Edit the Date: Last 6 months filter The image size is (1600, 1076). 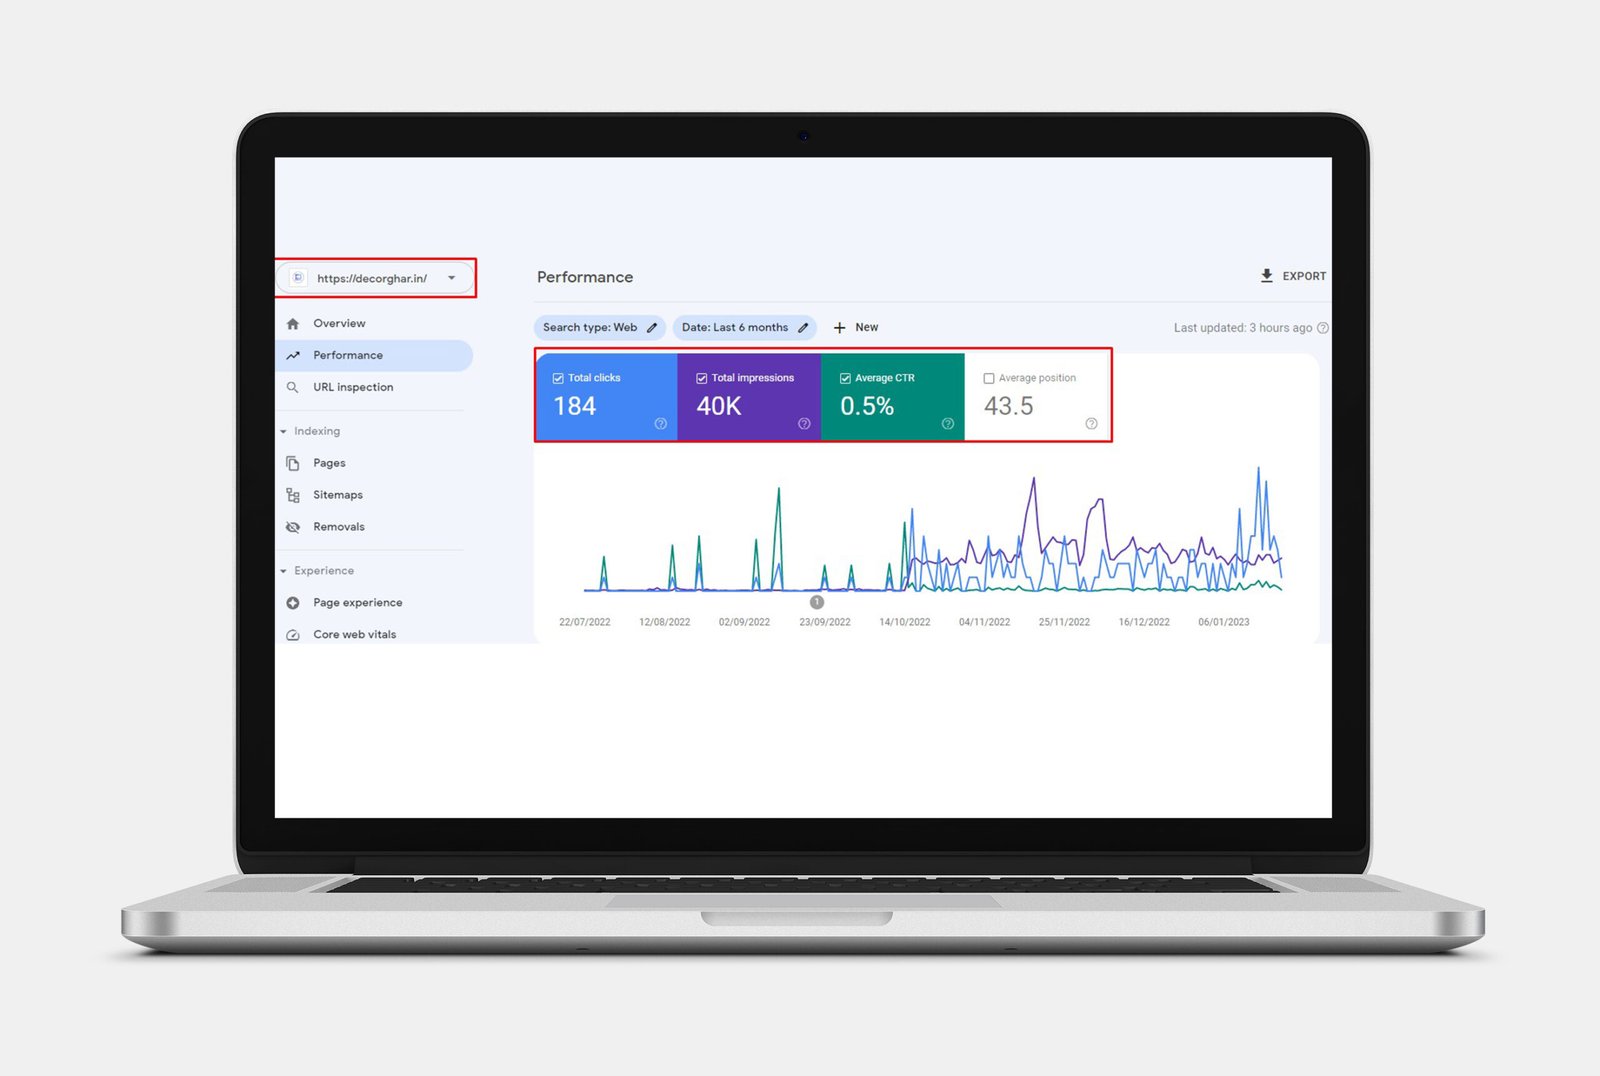745,327
